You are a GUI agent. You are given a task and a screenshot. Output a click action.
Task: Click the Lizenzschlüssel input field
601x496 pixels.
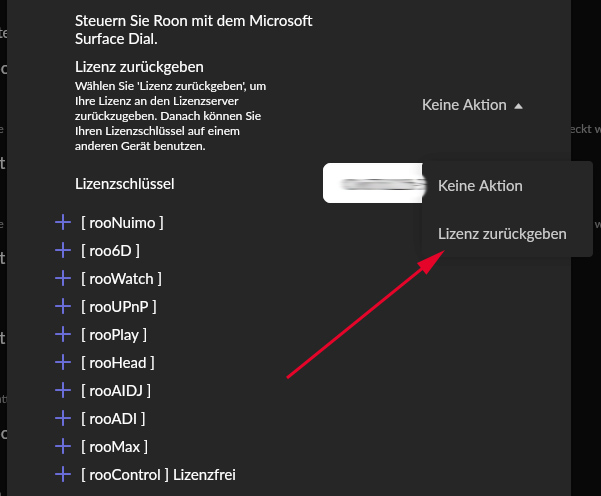(372, 184)
